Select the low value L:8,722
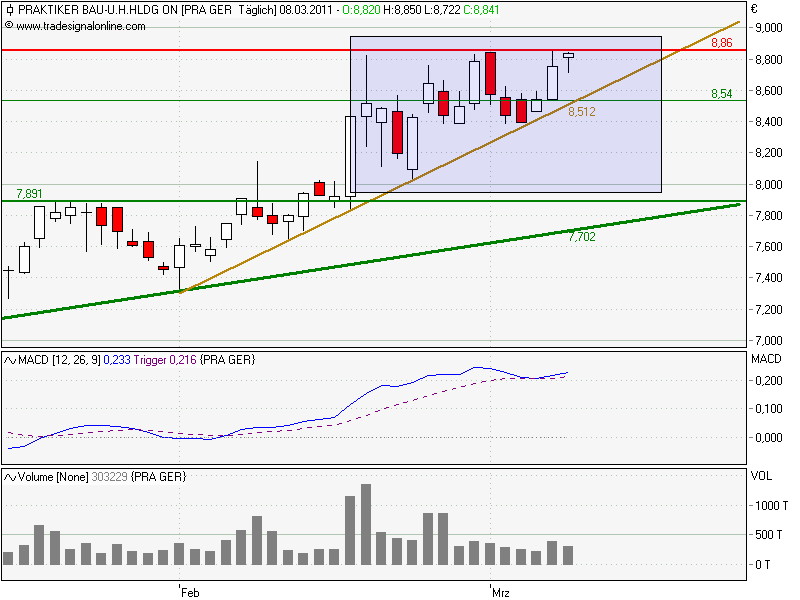The image size is (800, 600). click(x=442, y=10)
